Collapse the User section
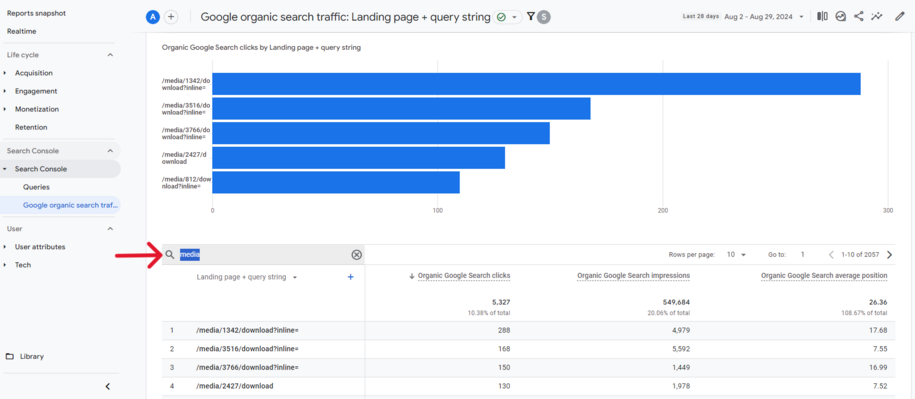The image size is (915, 399). 110,229
